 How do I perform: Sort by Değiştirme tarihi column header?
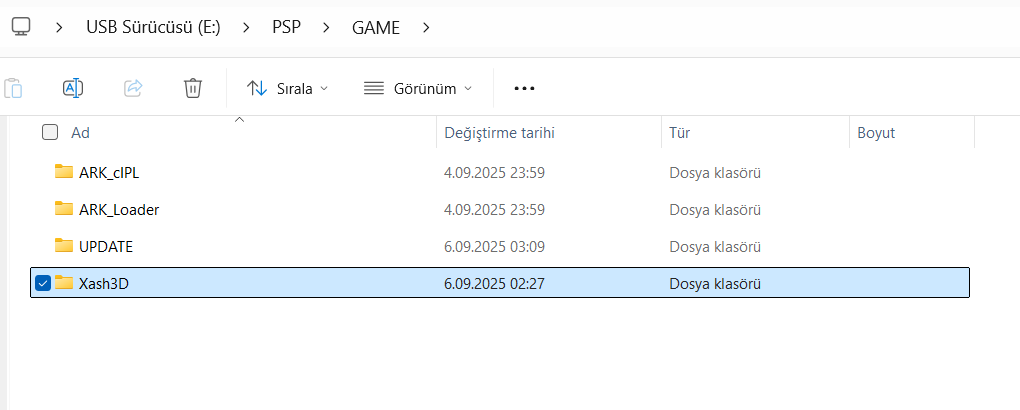pos(499,133)
